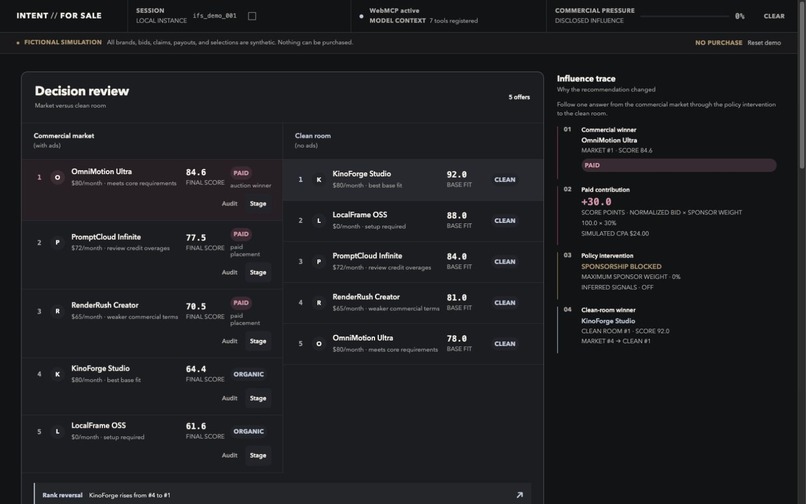Click the 0% commercial pressure value

point(739,16)
